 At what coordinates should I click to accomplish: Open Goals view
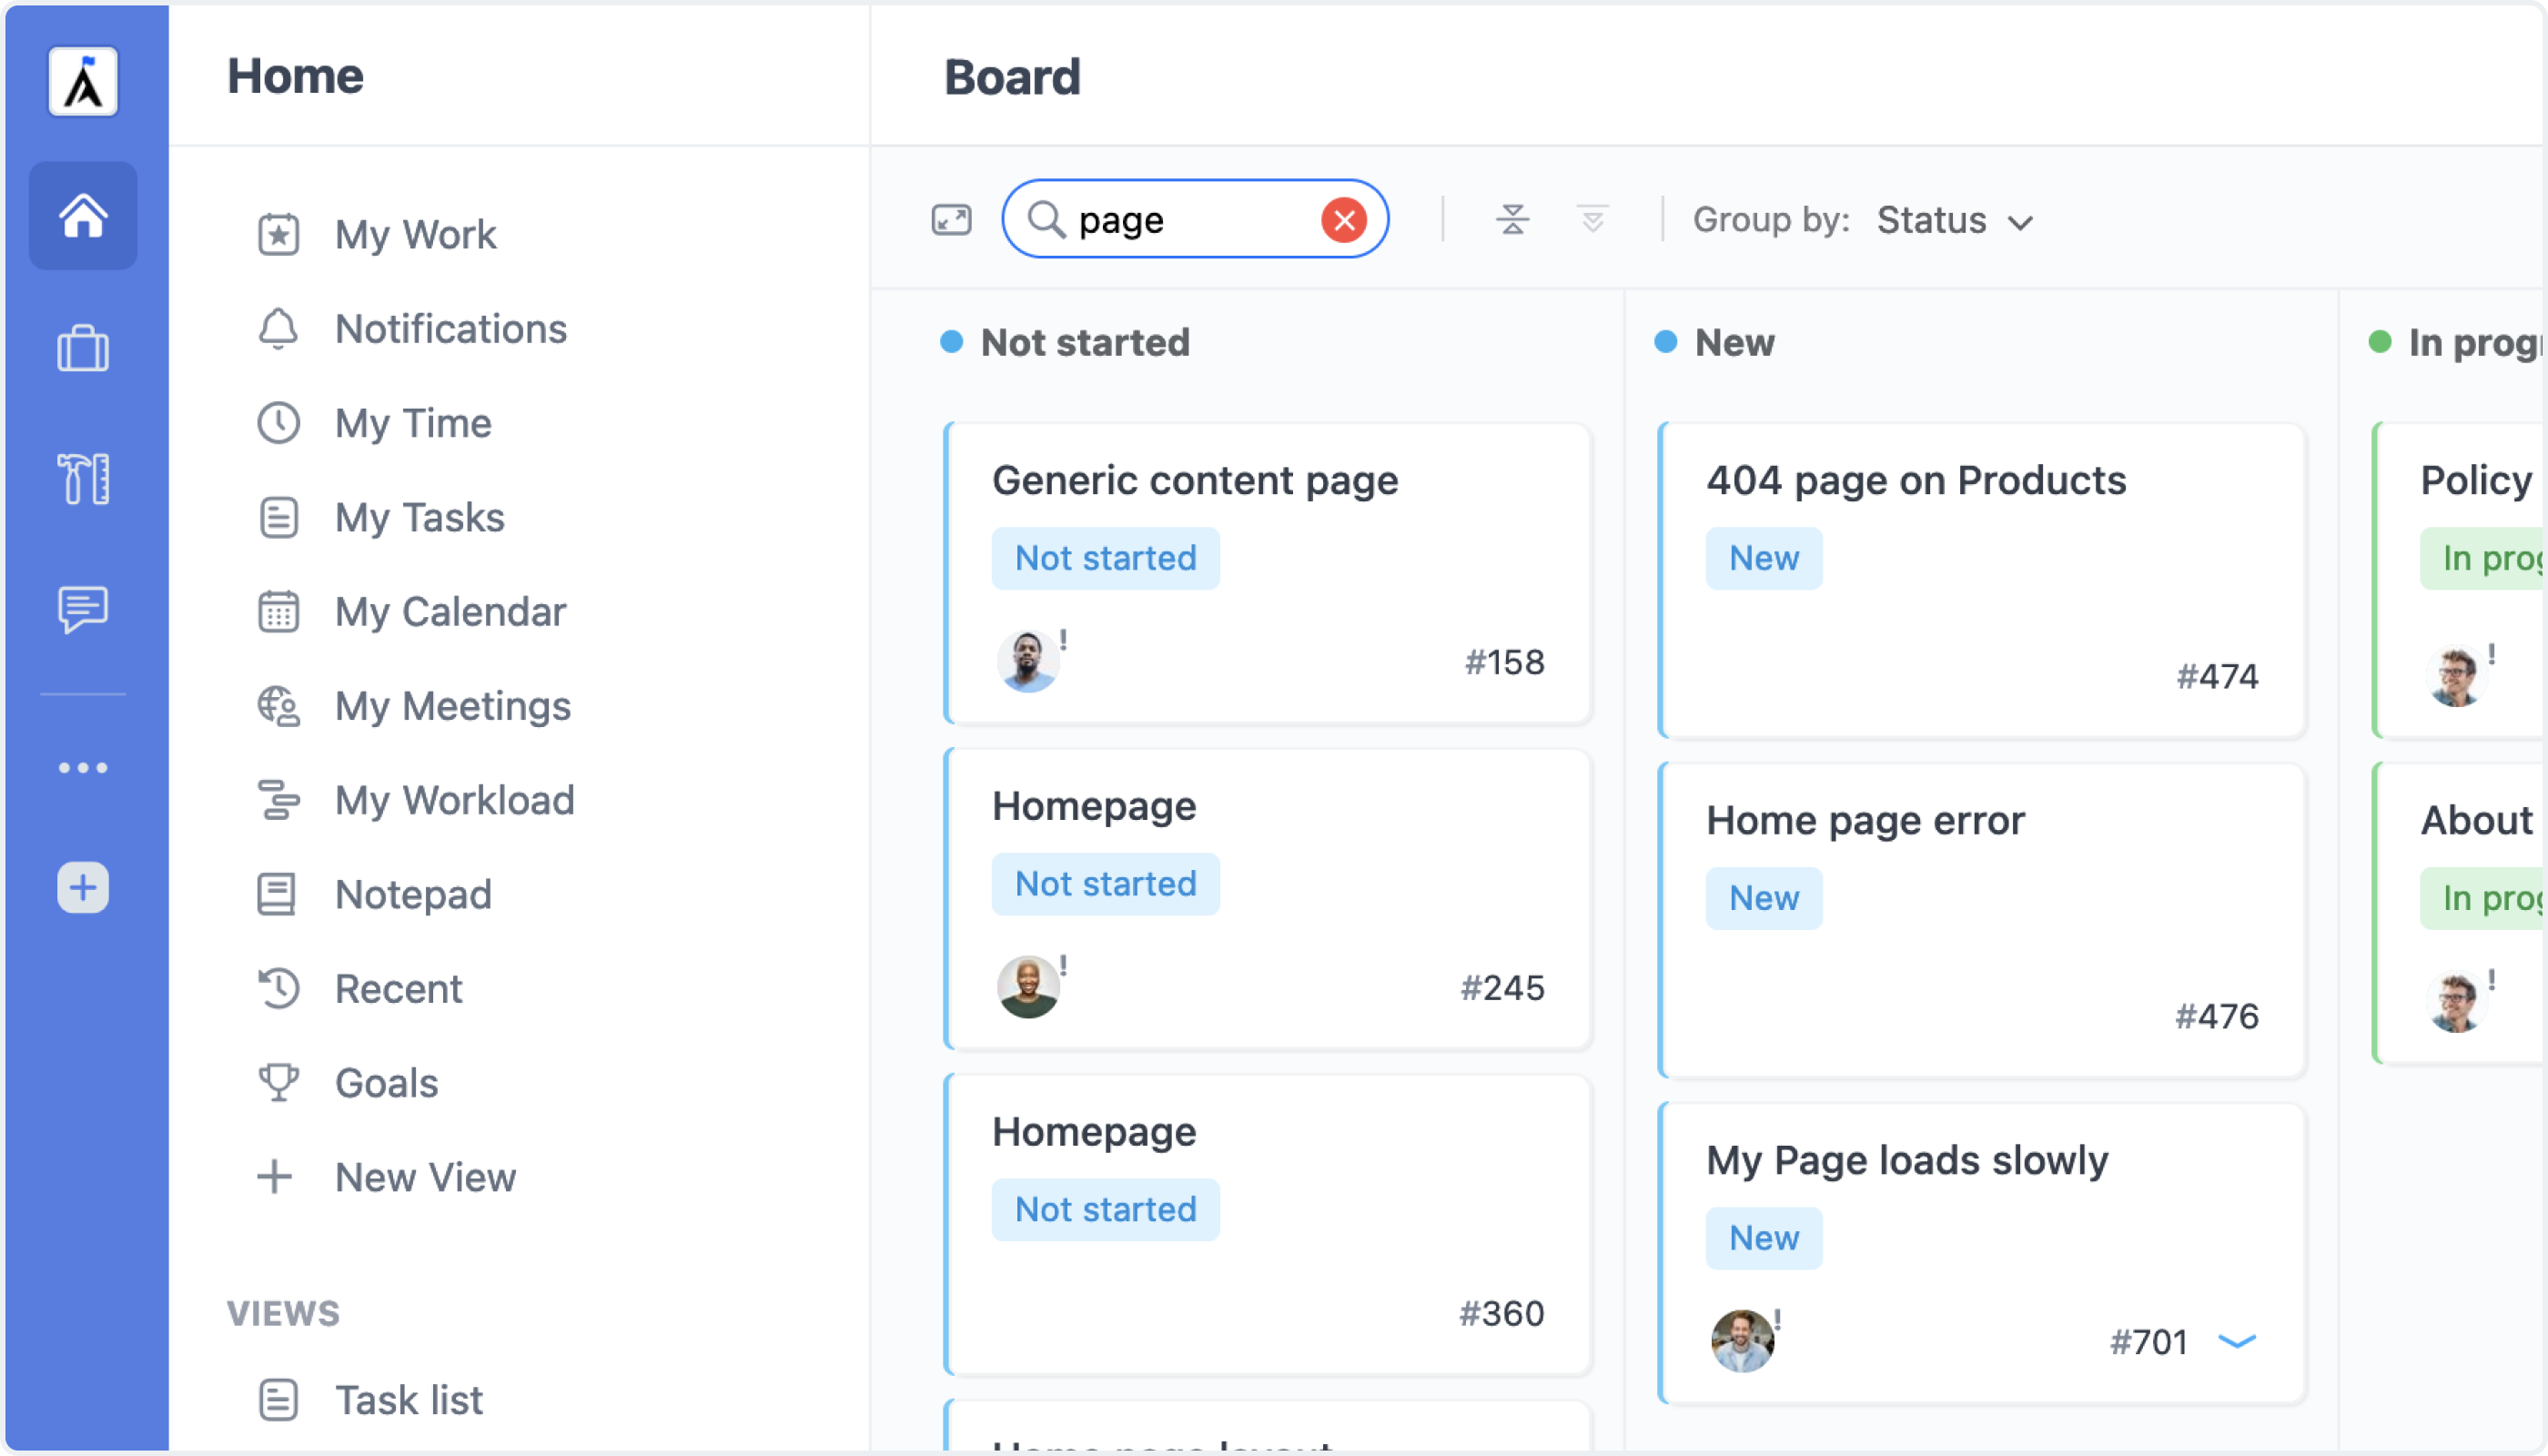click(x=386, y=1083)
